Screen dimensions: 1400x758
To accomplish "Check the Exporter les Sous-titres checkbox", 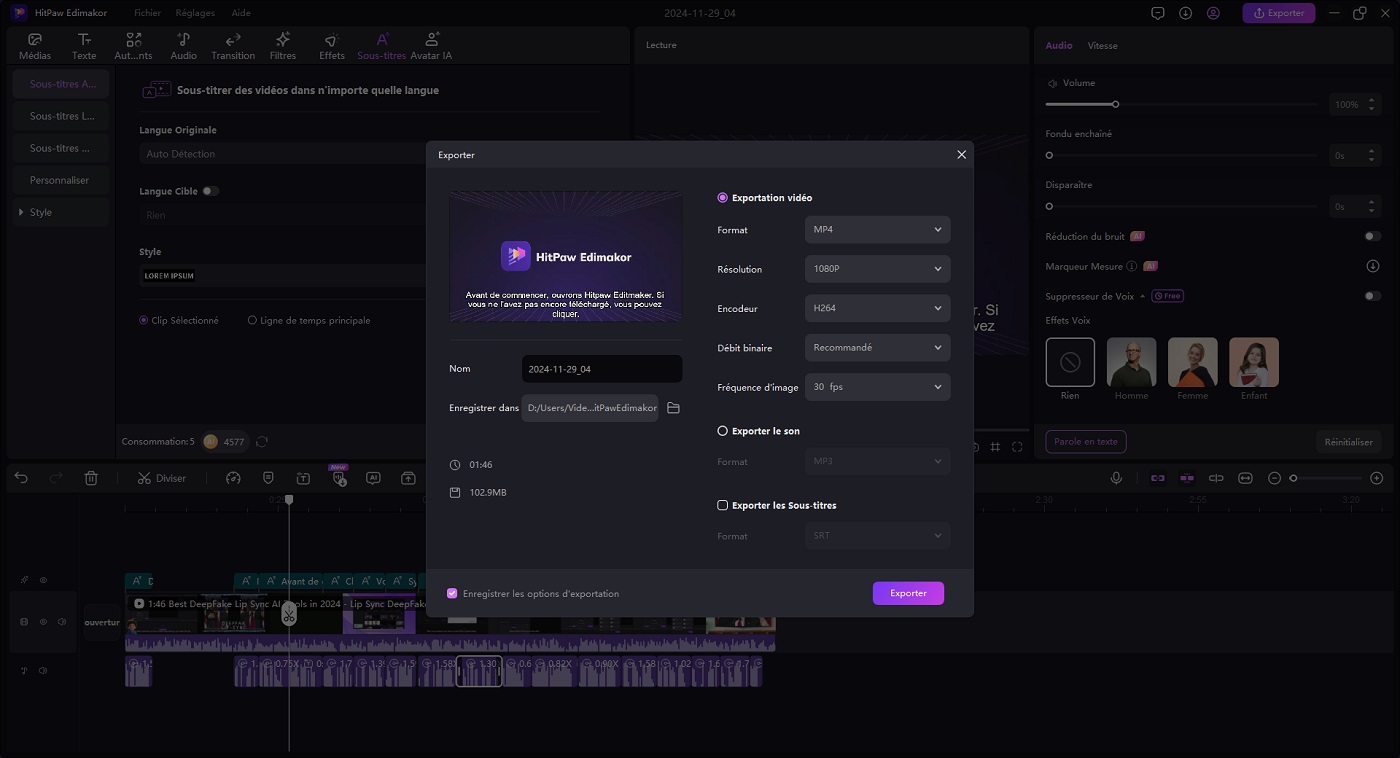I will tap(723, 505).
